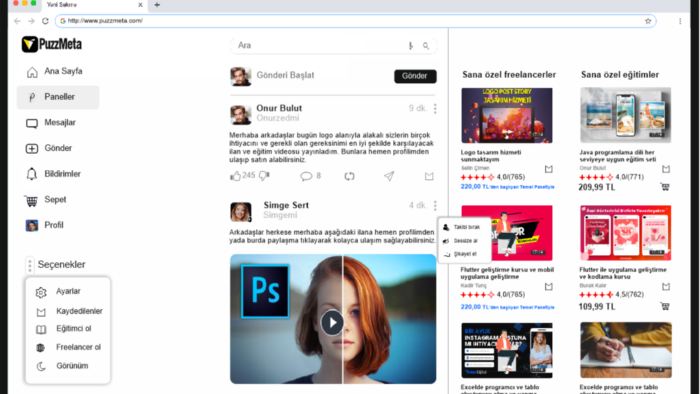This screenshot has height=394, width=700.
Task: Open comments on Onur Bulut's post
Action: (306, 176)
